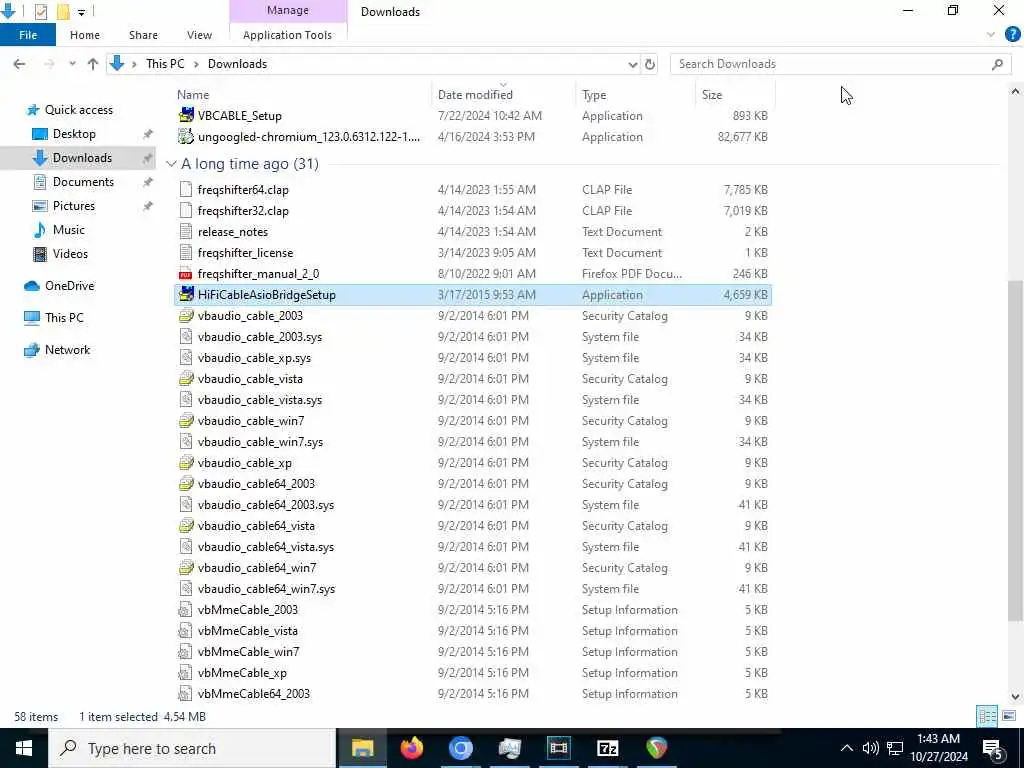Image resolution: width=1024 pixels, height=768 pixels.
Task: Click taskbar search box
Action: pyautogui.click(x=192, y=748)
